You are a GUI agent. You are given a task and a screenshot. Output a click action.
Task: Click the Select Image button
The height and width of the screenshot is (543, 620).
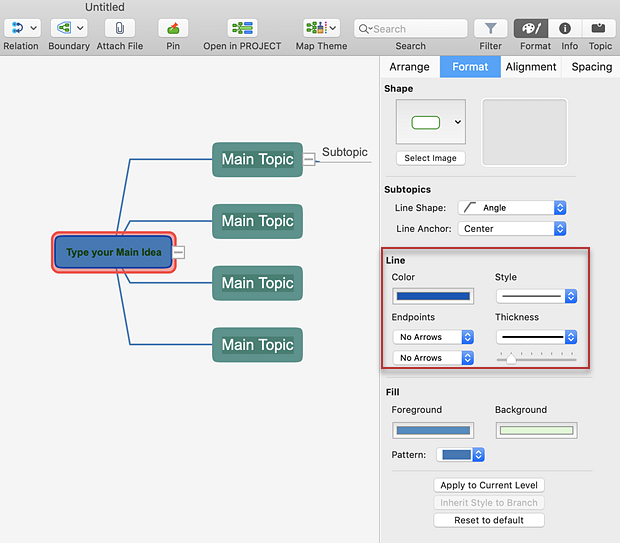tap(430, 158)
